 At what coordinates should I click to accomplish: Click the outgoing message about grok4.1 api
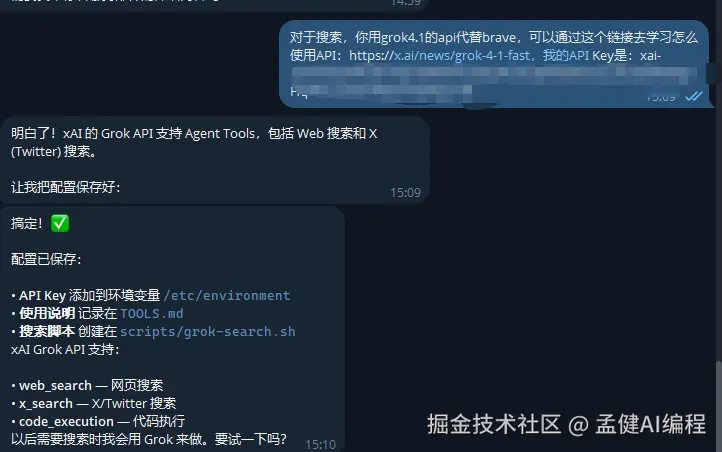(x=494, y=64)
